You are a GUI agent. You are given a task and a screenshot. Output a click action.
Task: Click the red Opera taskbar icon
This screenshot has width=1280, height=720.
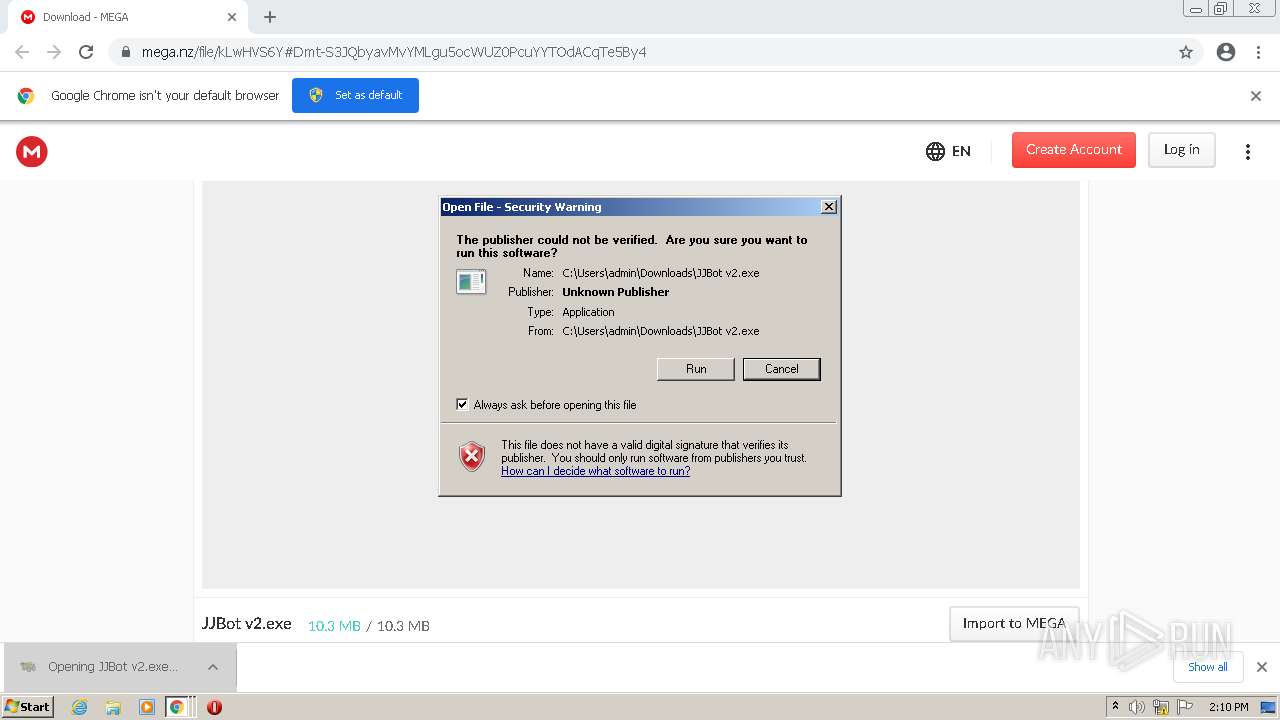(x=214, y=707)
